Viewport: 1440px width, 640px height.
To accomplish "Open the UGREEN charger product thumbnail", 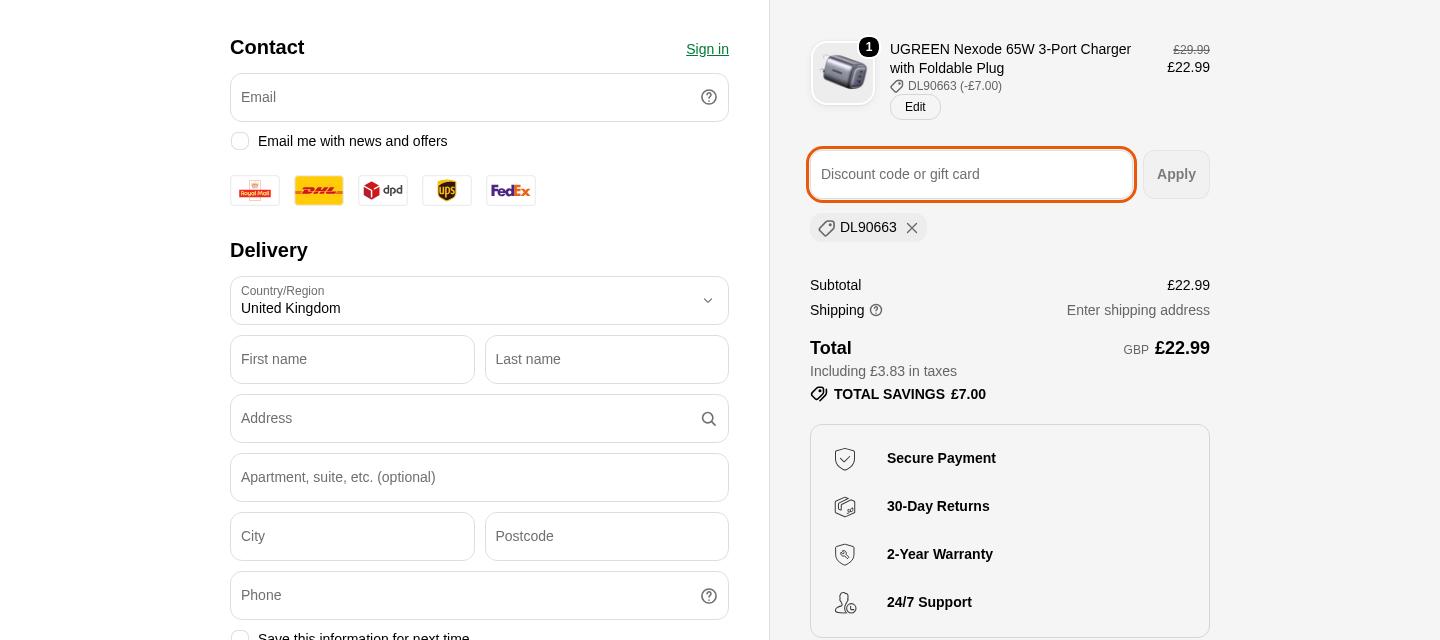I will coord(843,73).
